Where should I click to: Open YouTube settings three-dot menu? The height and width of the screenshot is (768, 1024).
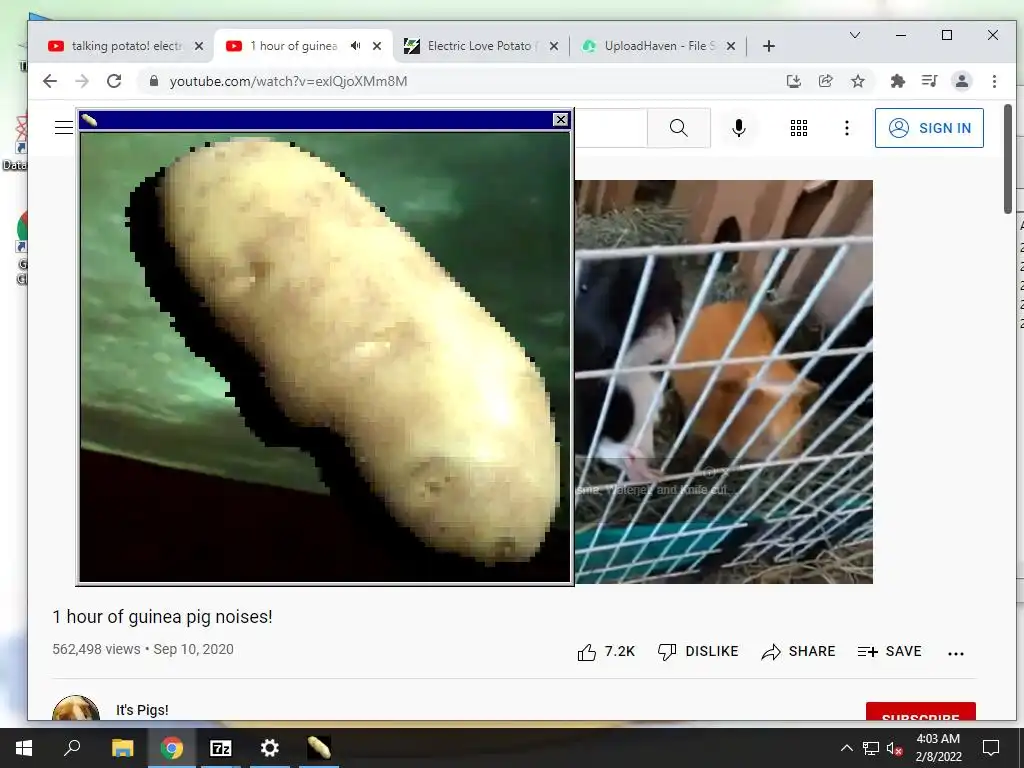coord(846,128)
